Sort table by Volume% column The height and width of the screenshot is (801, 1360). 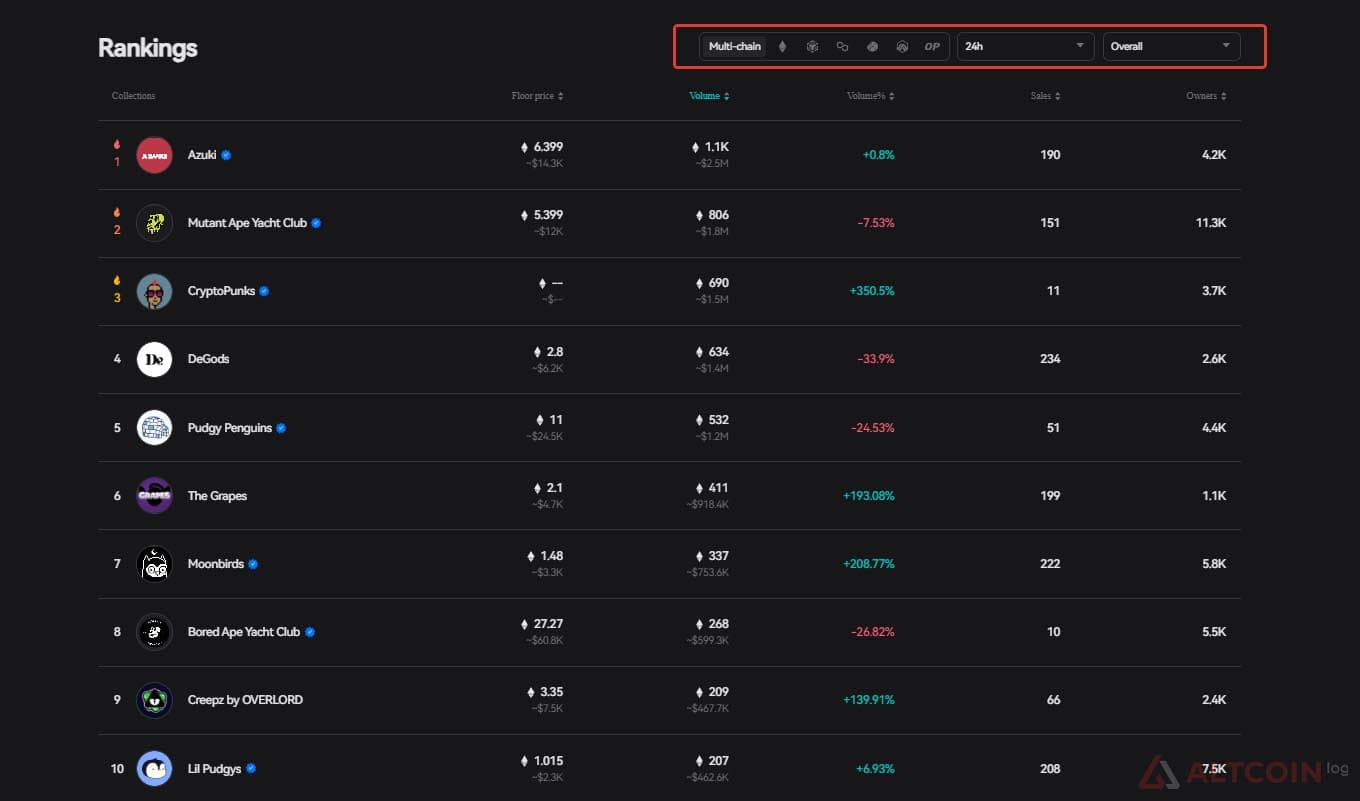coord(870,96)
